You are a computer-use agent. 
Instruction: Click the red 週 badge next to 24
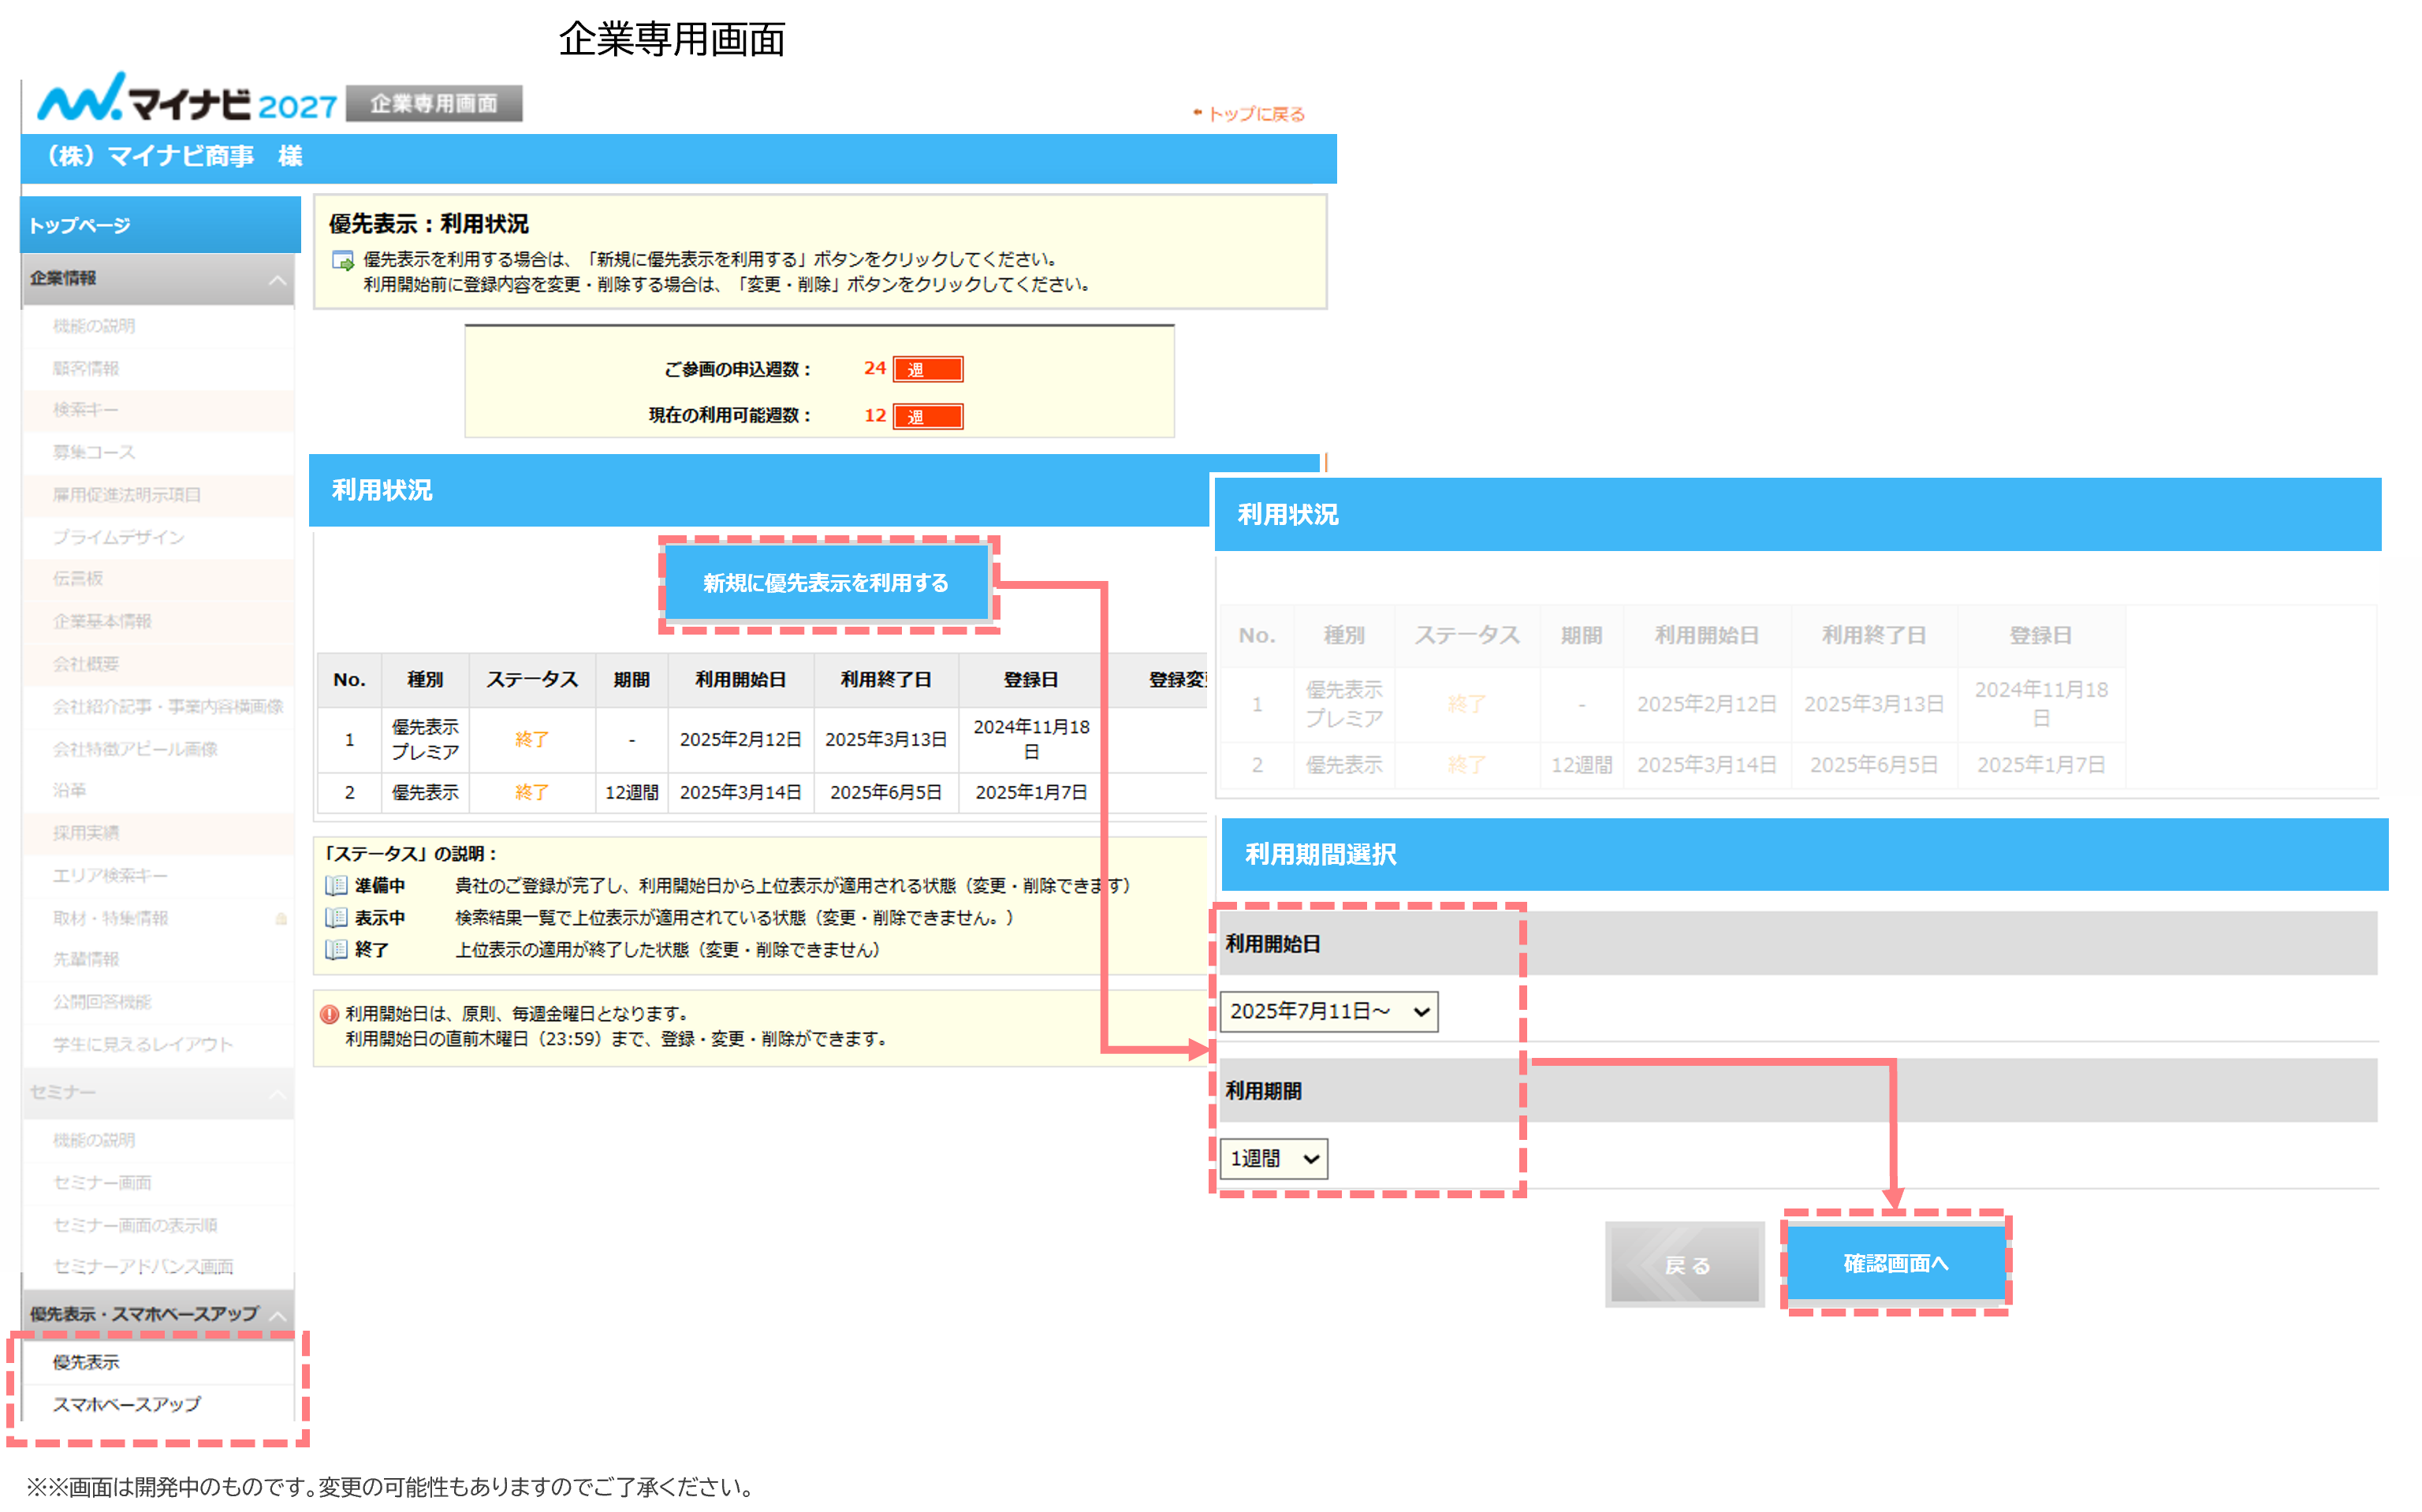pyautogui.click(x=927, y=369)
